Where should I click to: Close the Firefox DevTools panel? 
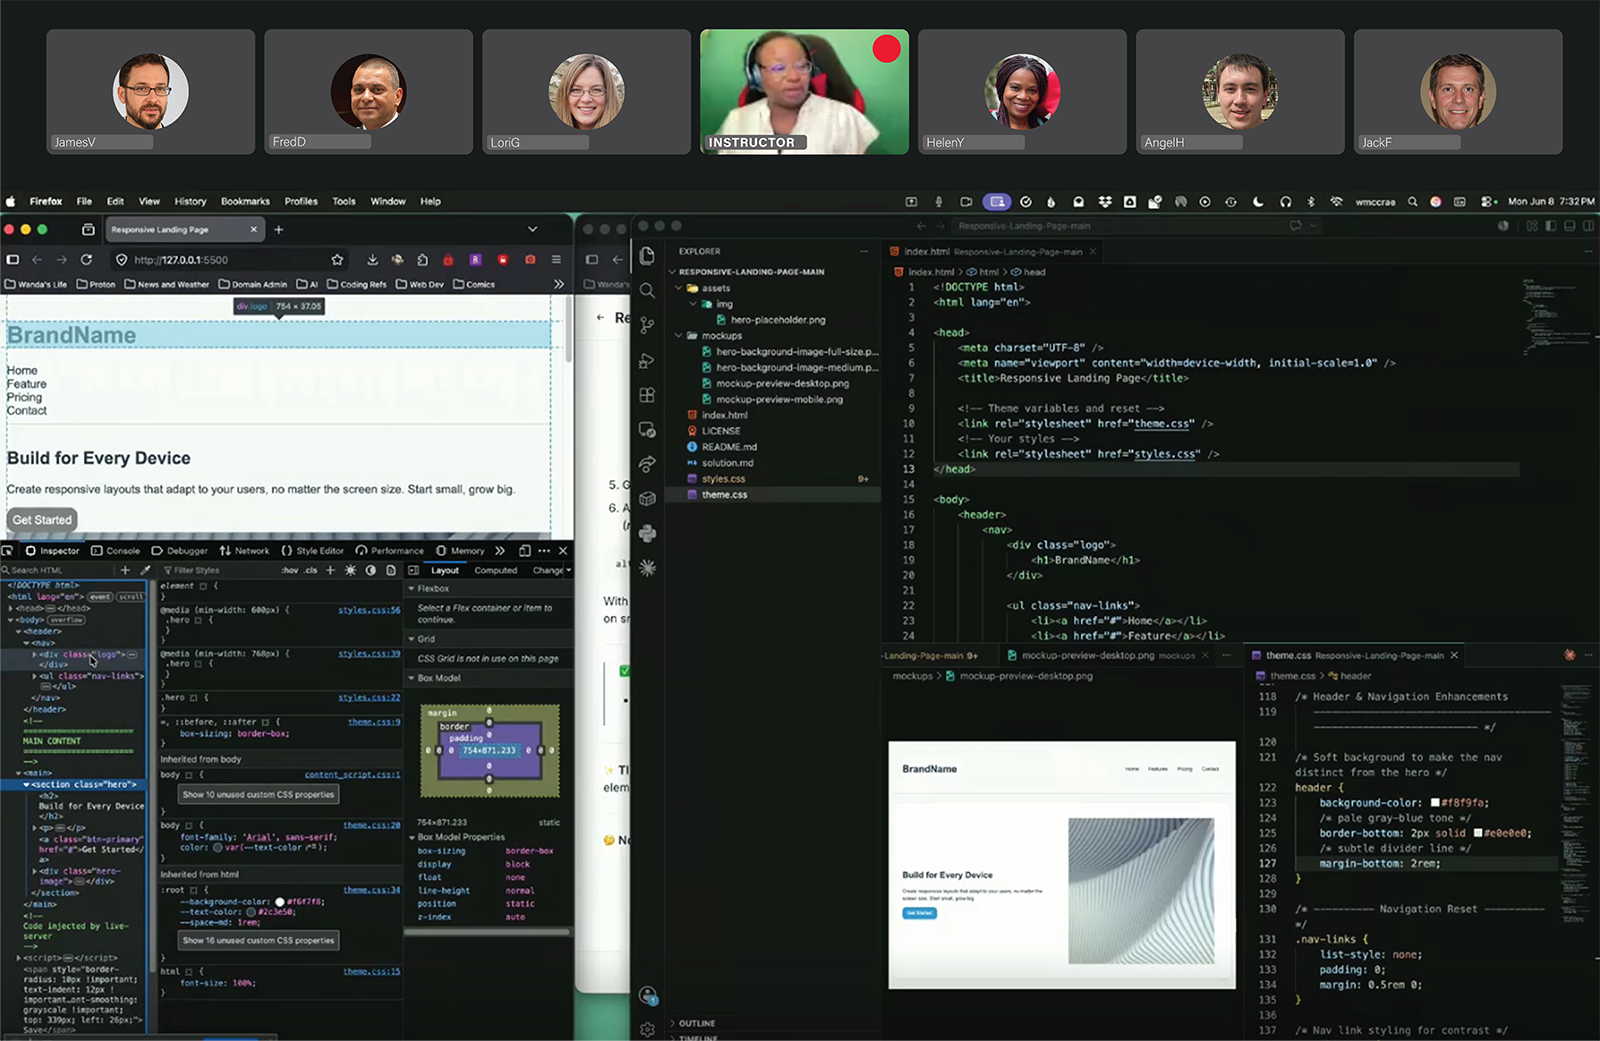tap(563, 551)
